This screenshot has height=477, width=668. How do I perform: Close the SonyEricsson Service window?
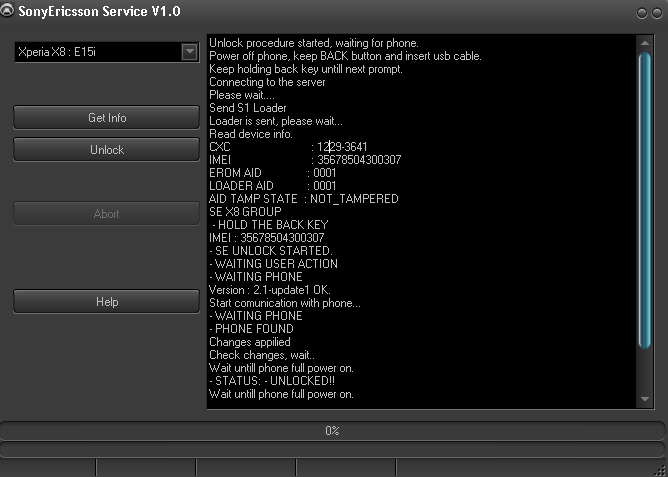tap(656, 12)
